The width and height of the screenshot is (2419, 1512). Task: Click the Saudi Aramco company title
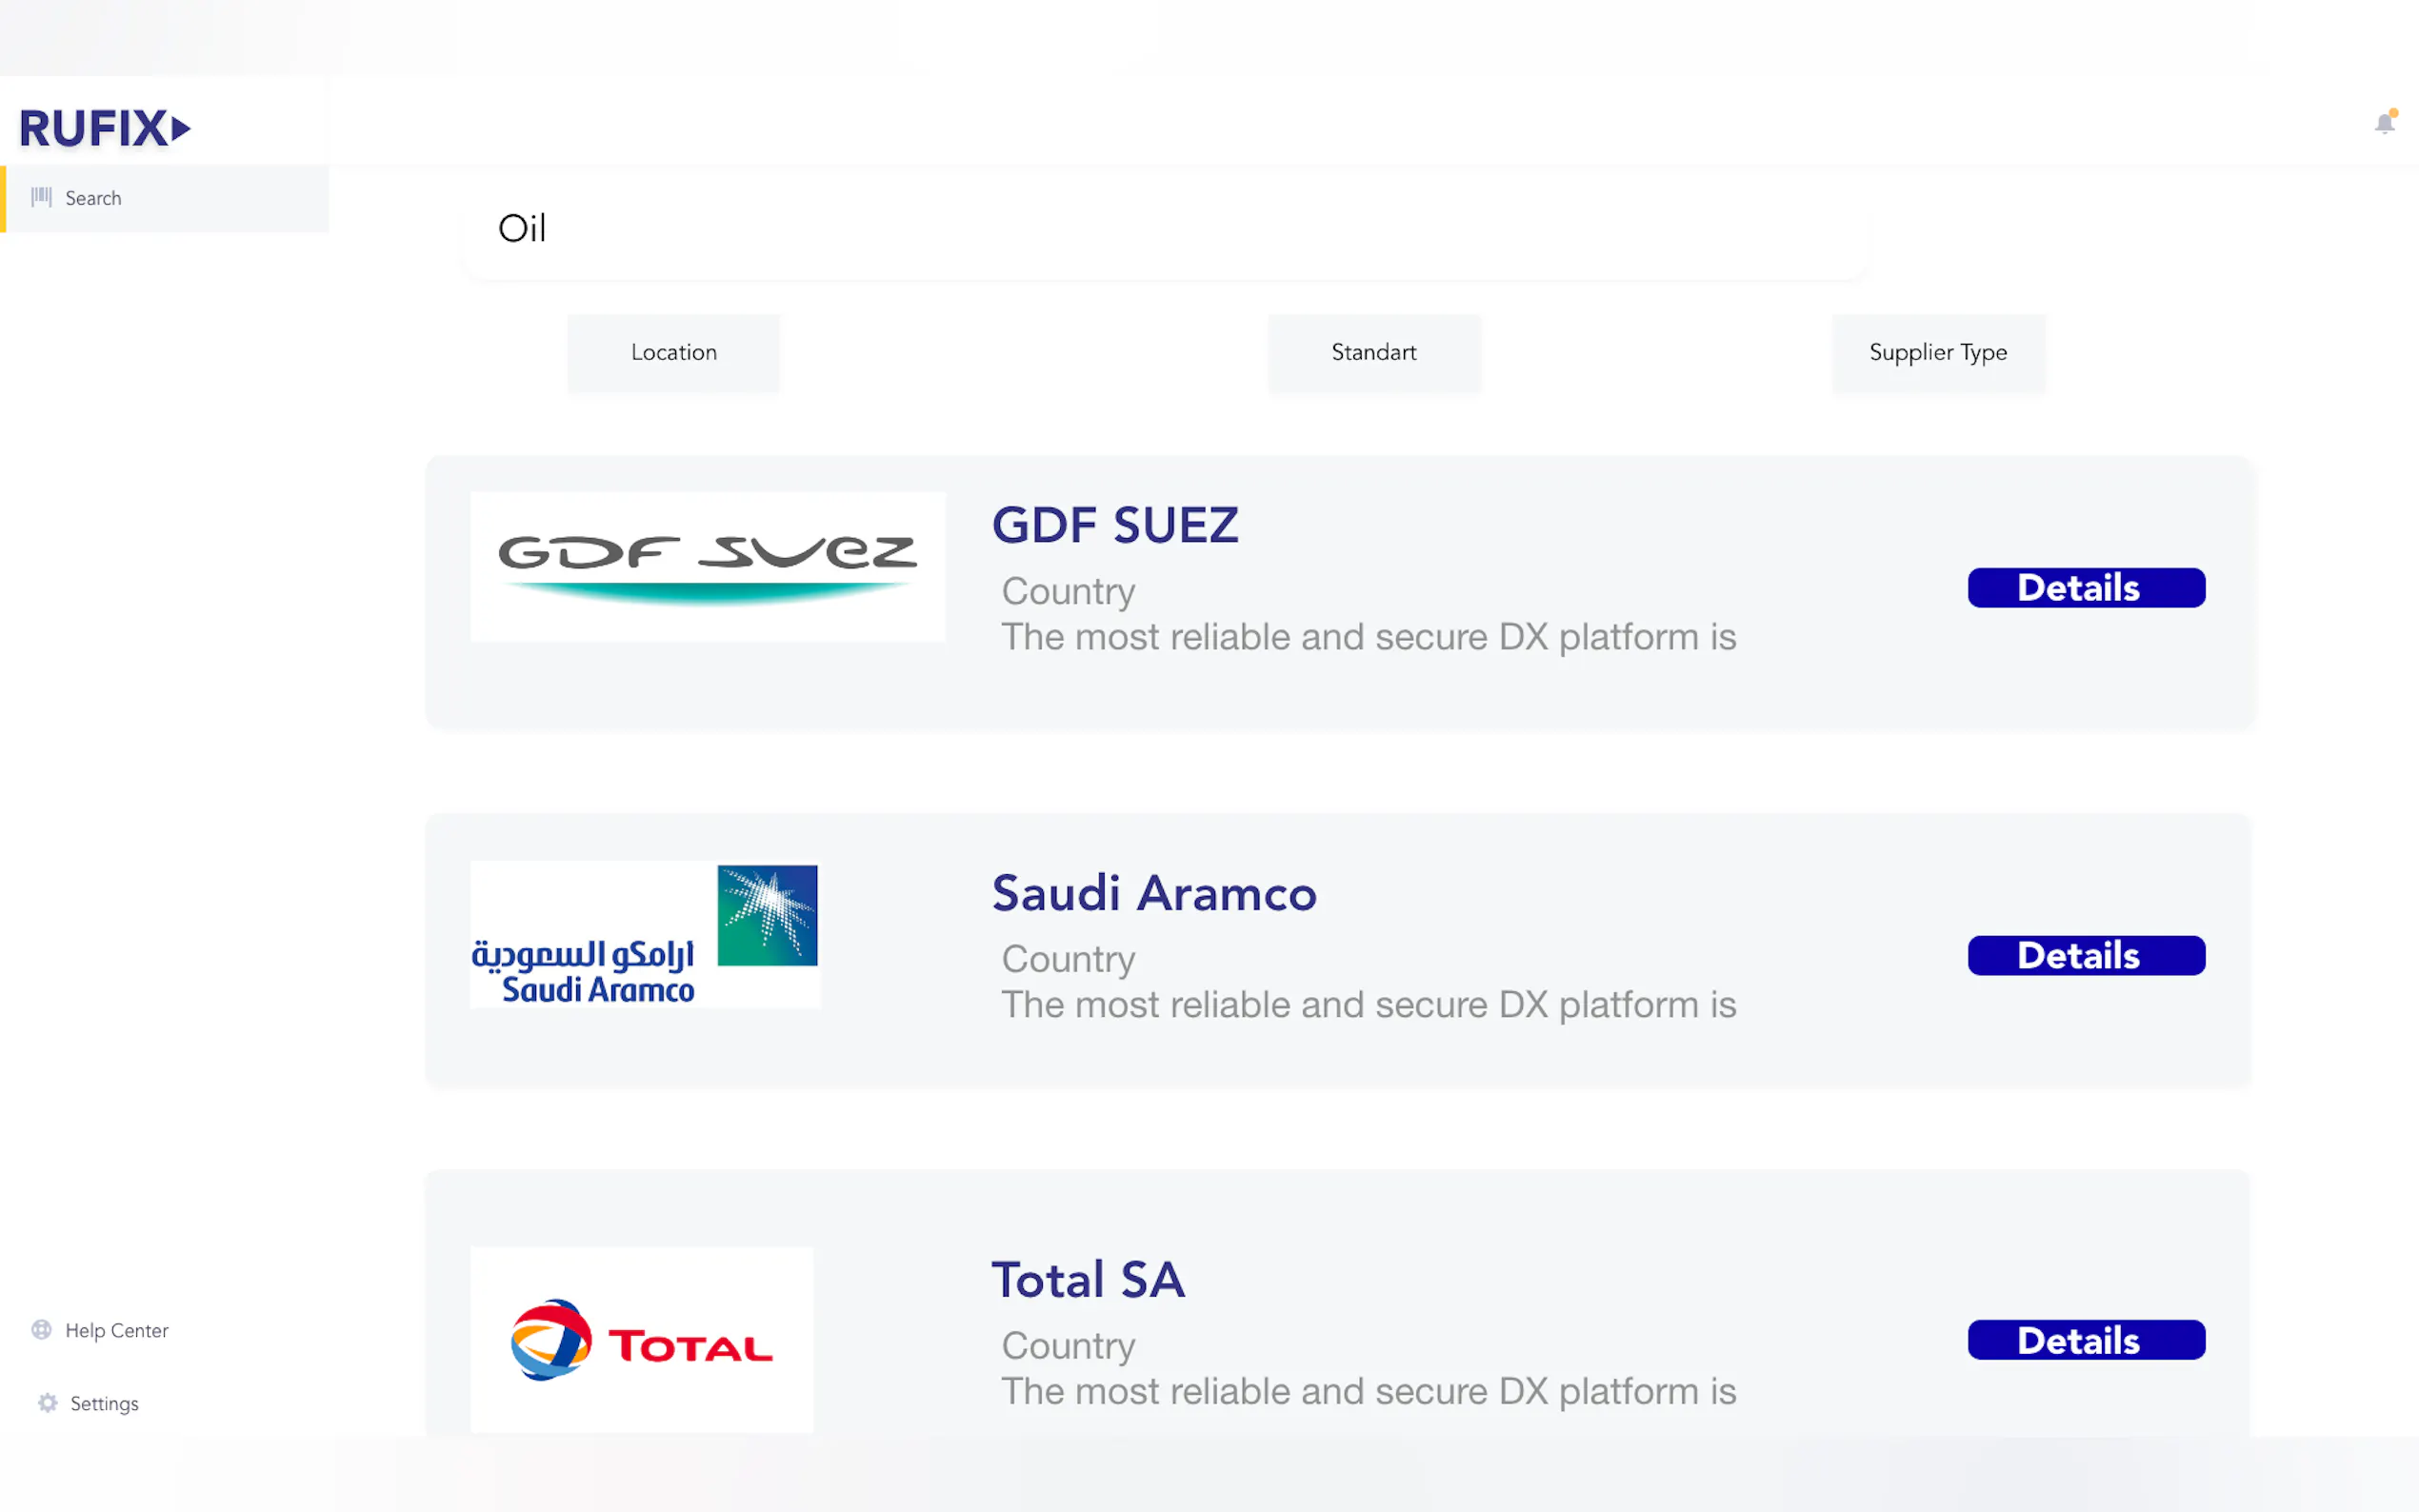(1153, 893)
